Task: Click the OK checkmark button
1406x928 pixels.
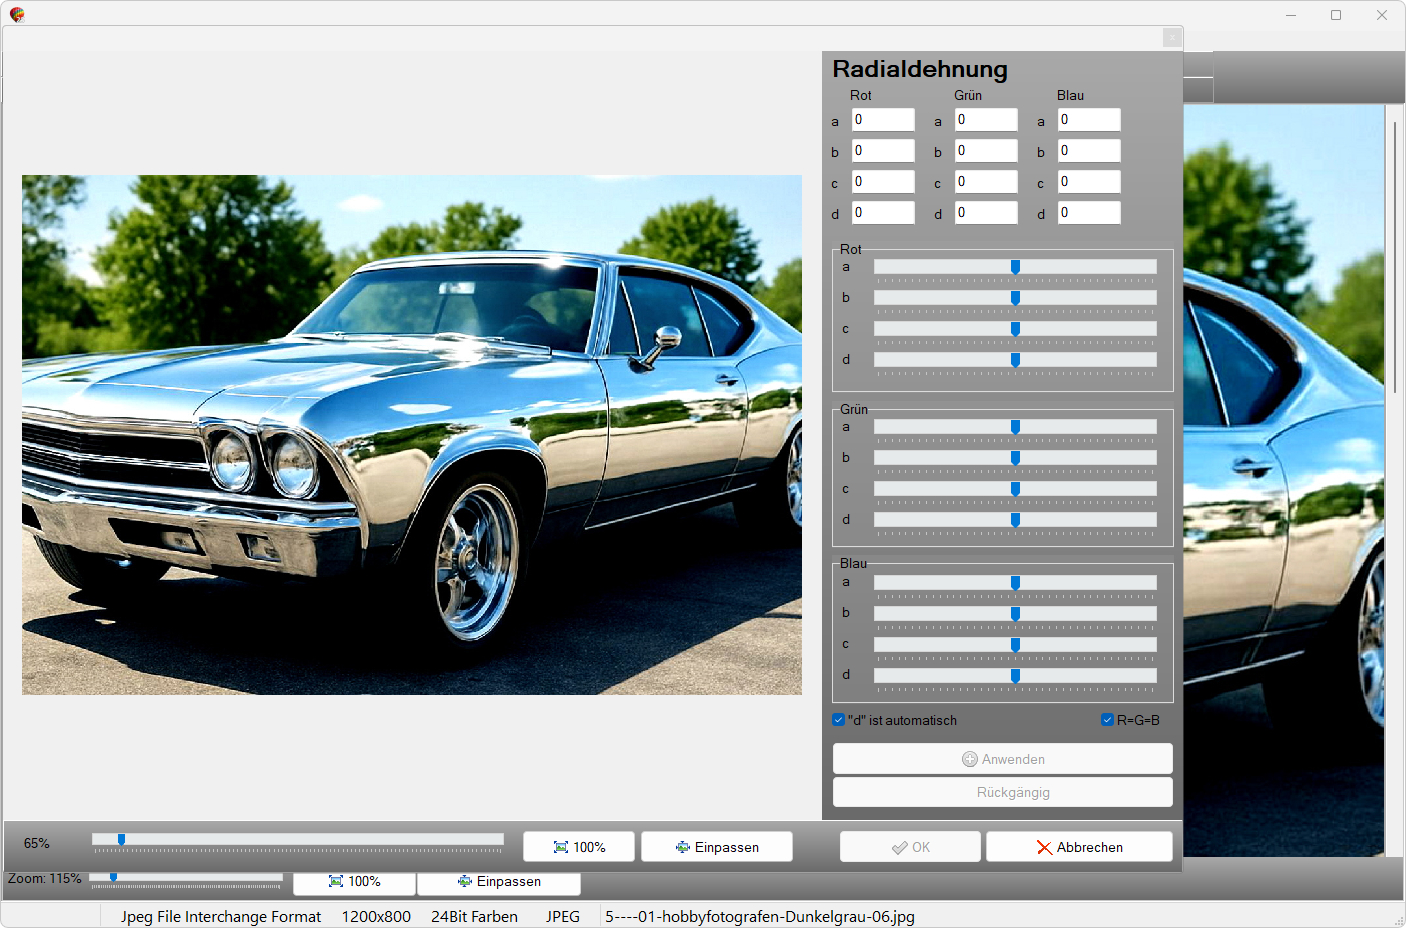Action: click(910, 847)
